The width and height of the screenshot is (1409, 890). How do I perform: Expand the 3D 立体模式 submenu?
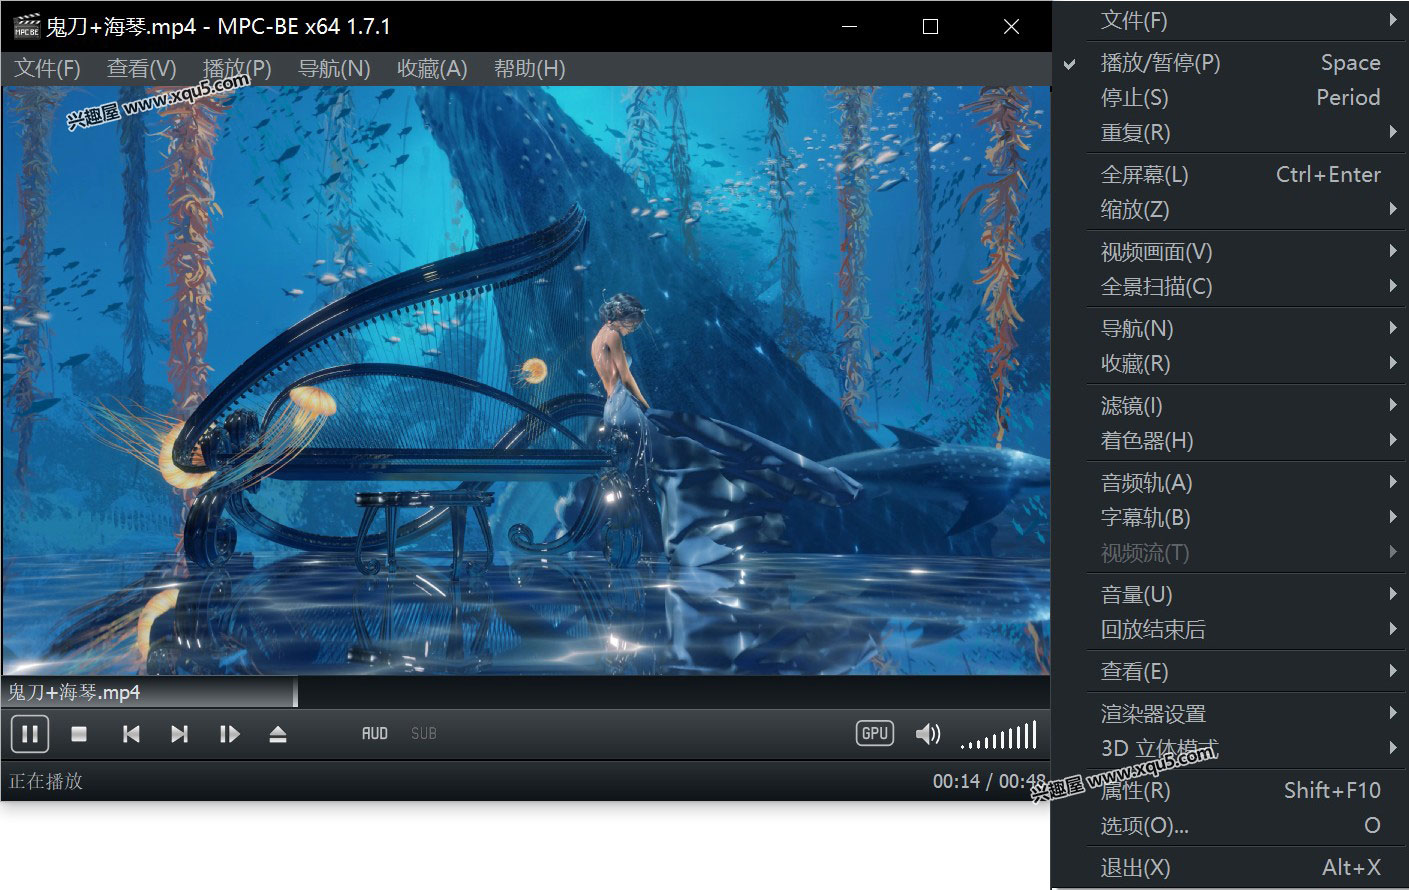click(x=1230, y=749)
